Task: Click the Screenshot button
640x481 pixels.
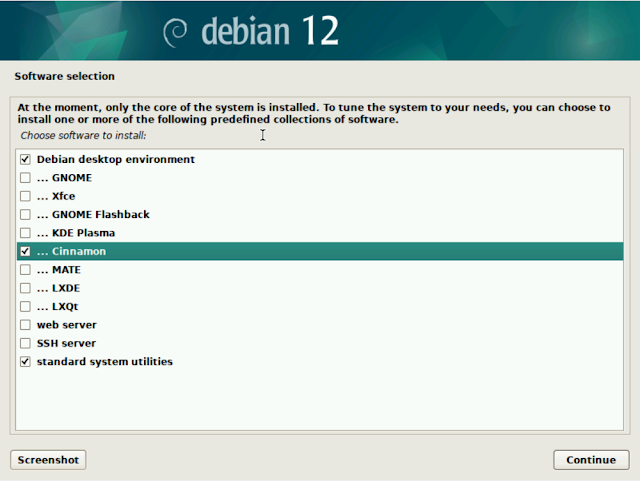Action: 48,460
